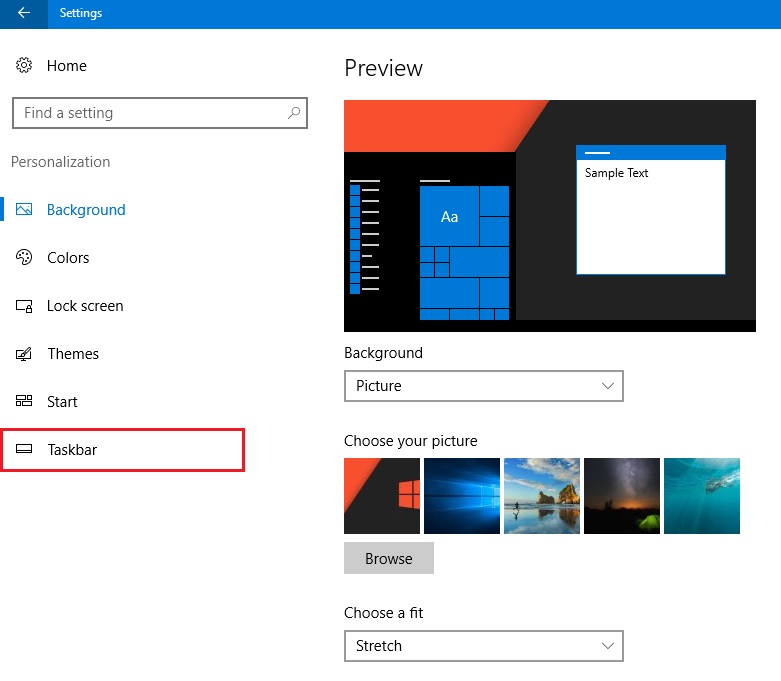Viewport: 781px width, 681px height.
Task: Click the Background picture icon in sidebar
Action: click(x=25, y=210)
